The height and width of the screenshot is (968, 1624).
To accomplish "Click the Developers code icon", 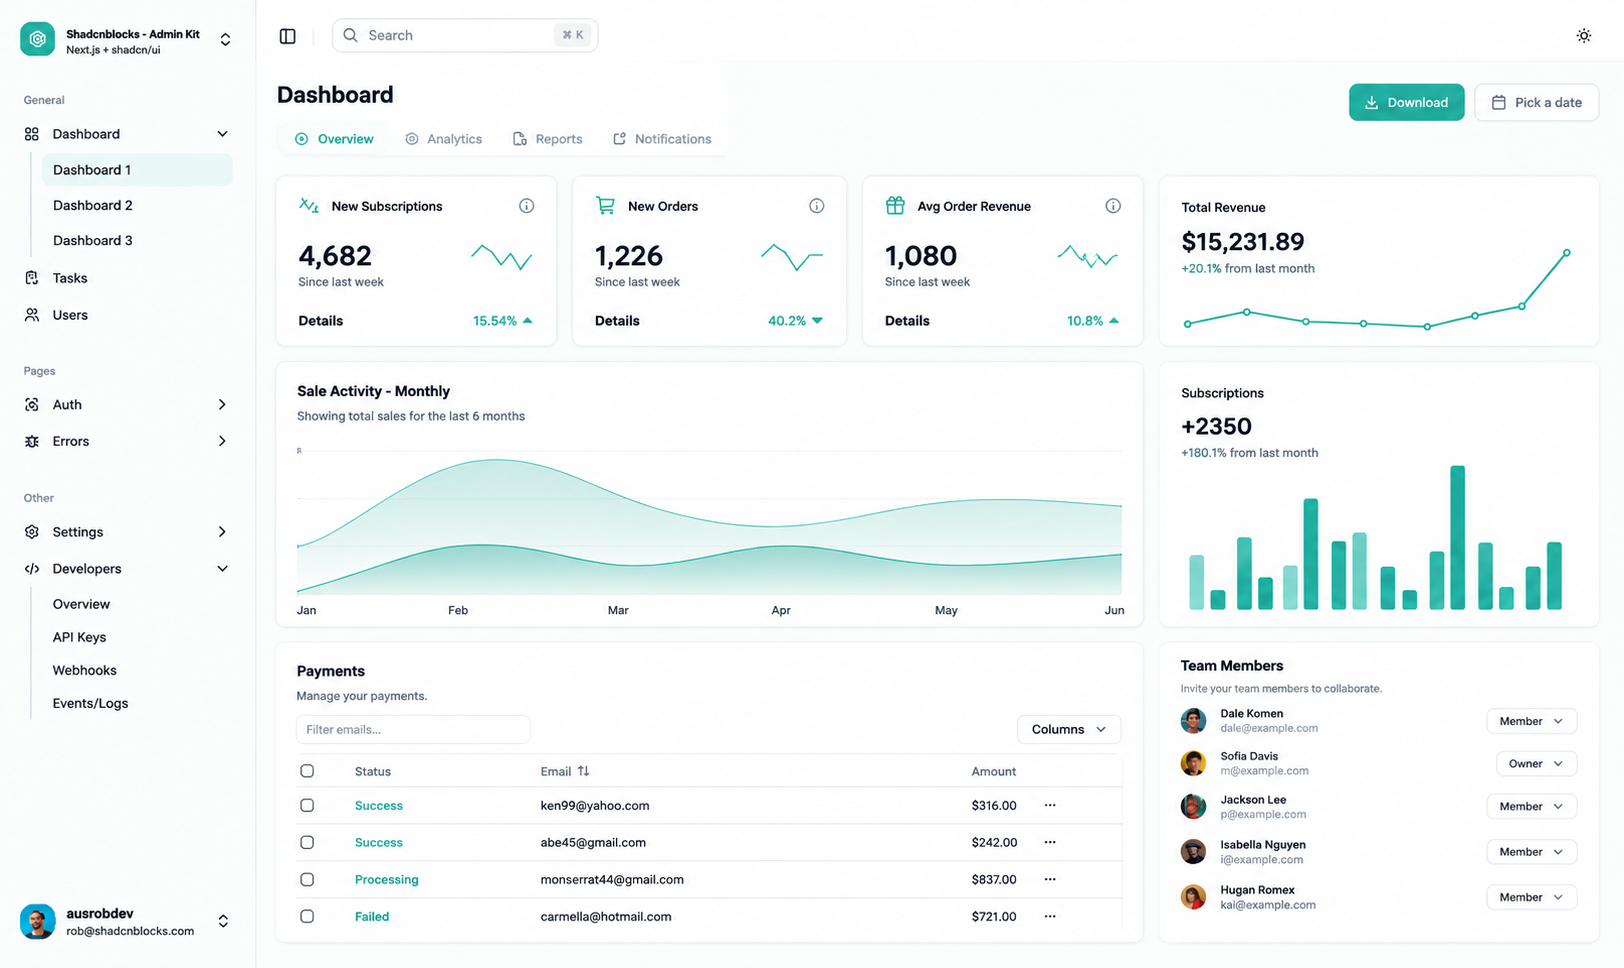I will (x=32, y=569).
